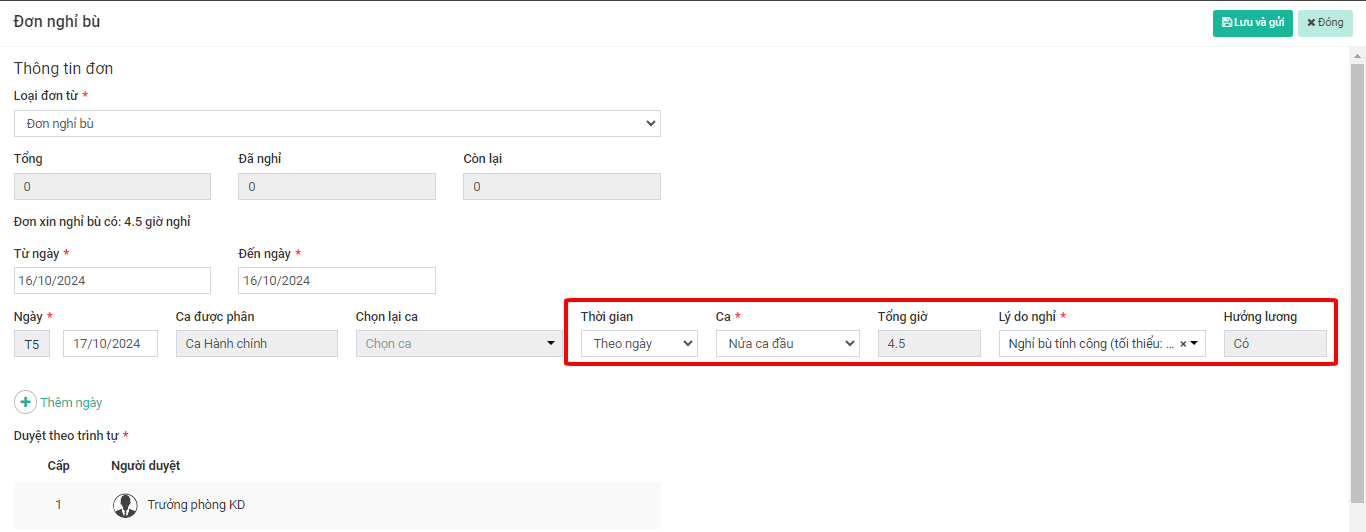Screen dimensions: 1366x532
Task: Click the Đến ngày date field
Action: 337,280
